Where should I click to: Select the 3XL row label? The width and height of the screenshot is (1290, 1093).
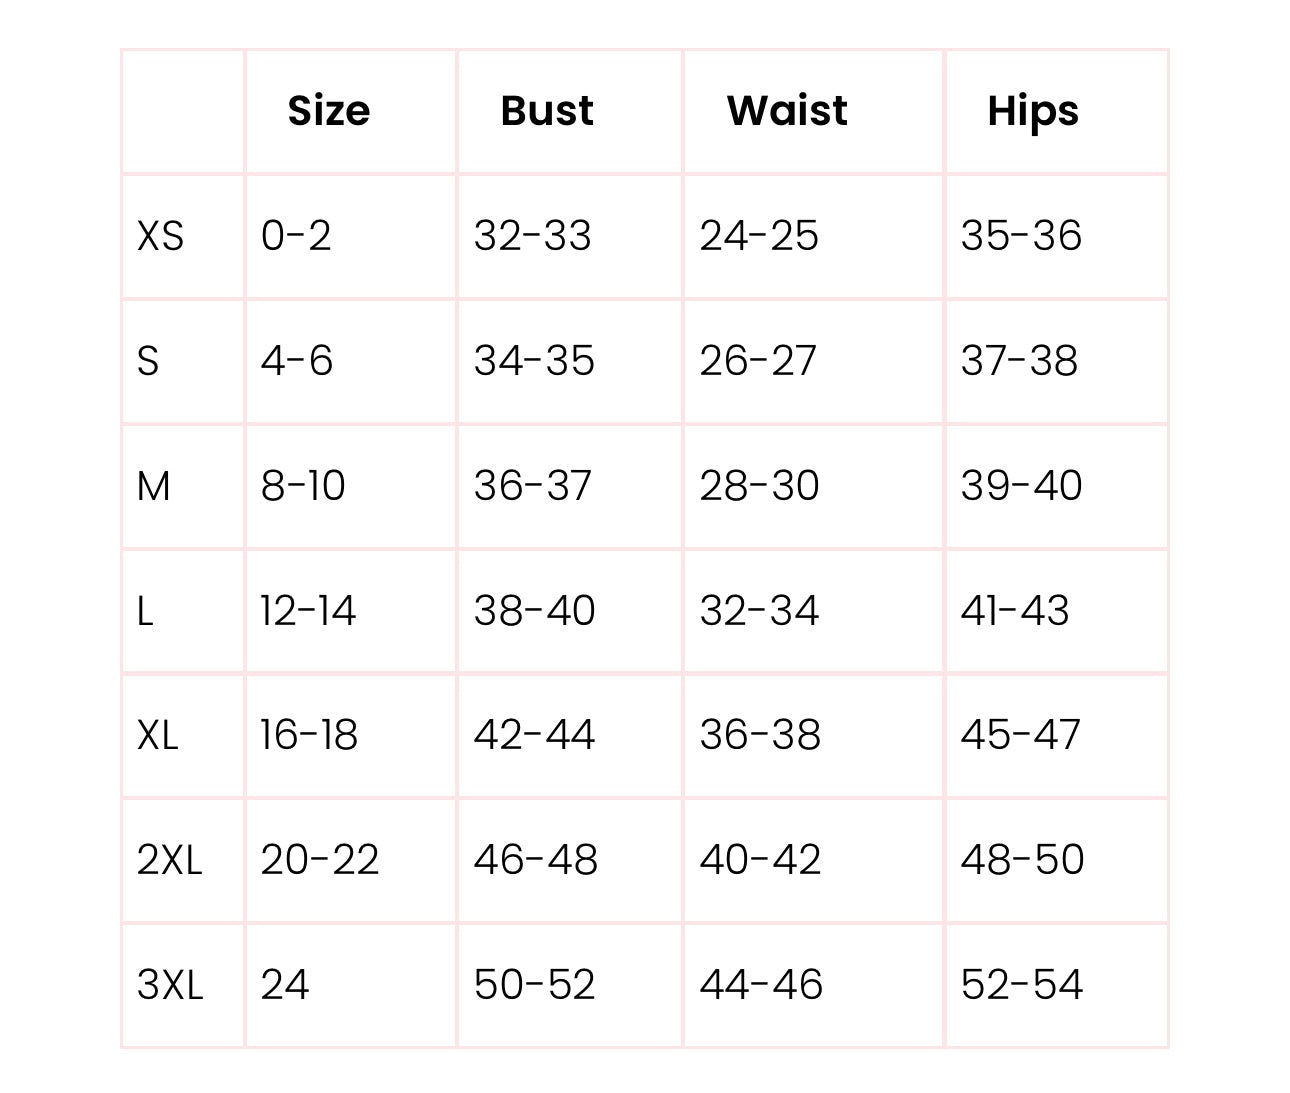[170, 985]
